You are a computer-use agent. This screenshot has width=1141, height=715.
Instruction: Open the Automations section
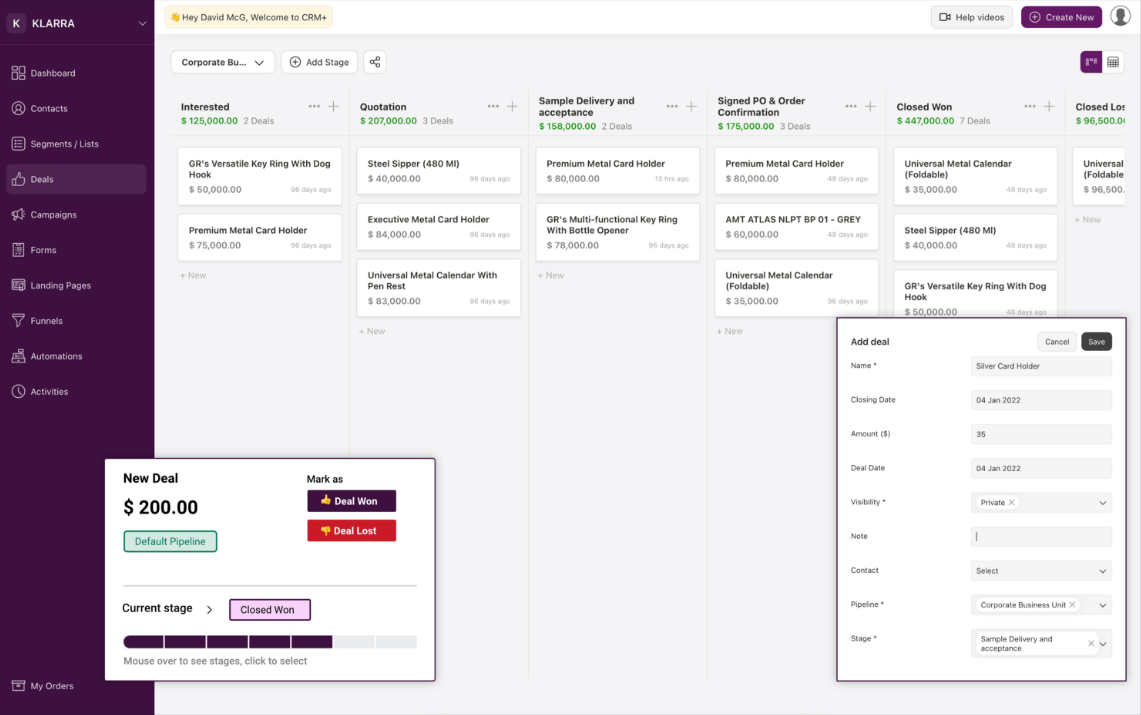[54, 355]
